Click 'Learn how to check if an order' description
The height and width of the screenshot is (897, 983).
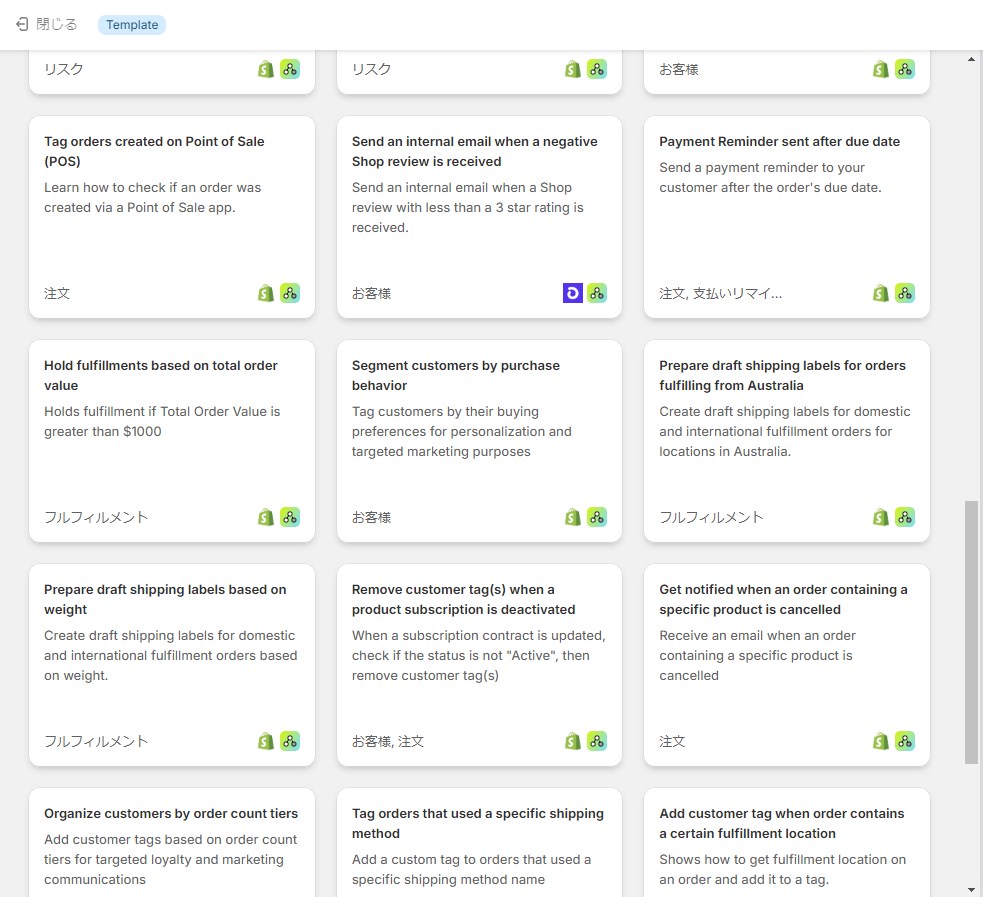pos(152,197)
